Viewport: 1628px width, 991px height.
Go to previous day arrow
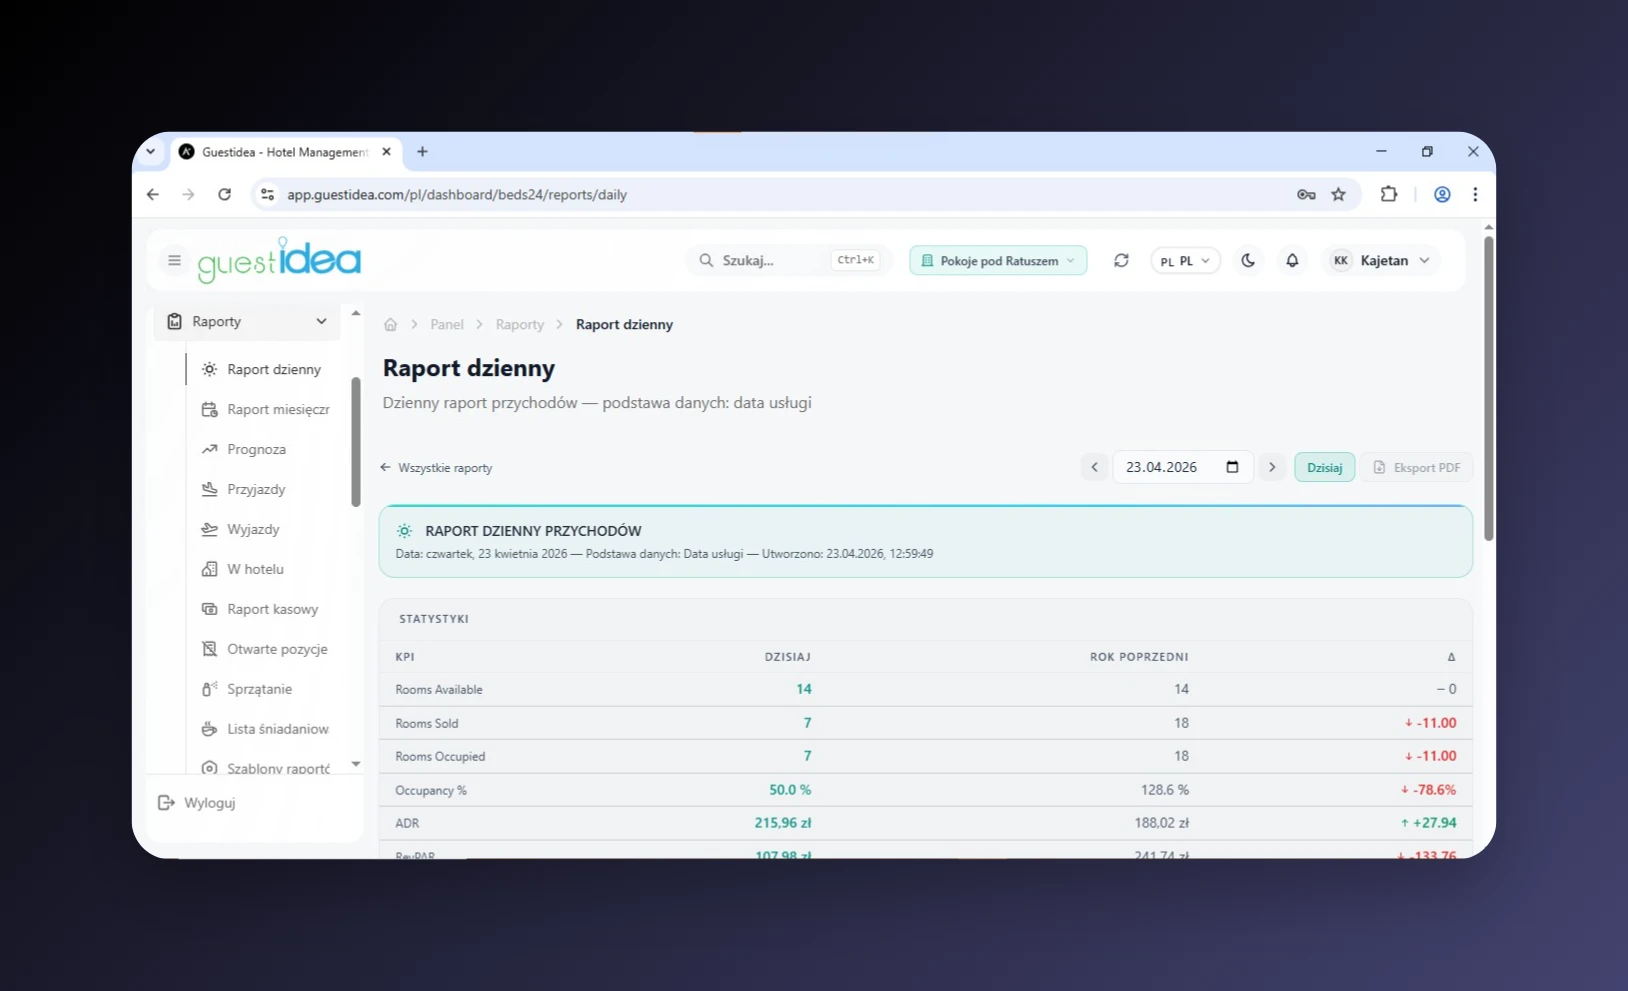pos(1094,467)
